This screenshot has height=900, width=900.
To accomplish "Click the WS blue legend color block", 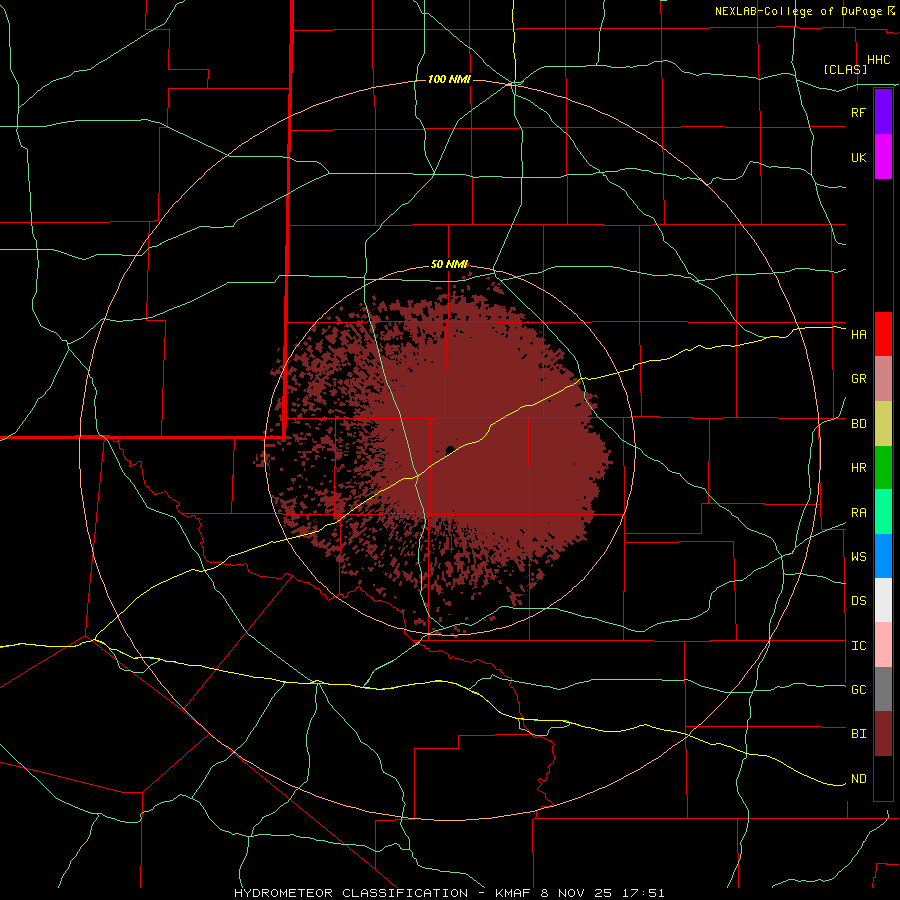I will coord(883,556).
